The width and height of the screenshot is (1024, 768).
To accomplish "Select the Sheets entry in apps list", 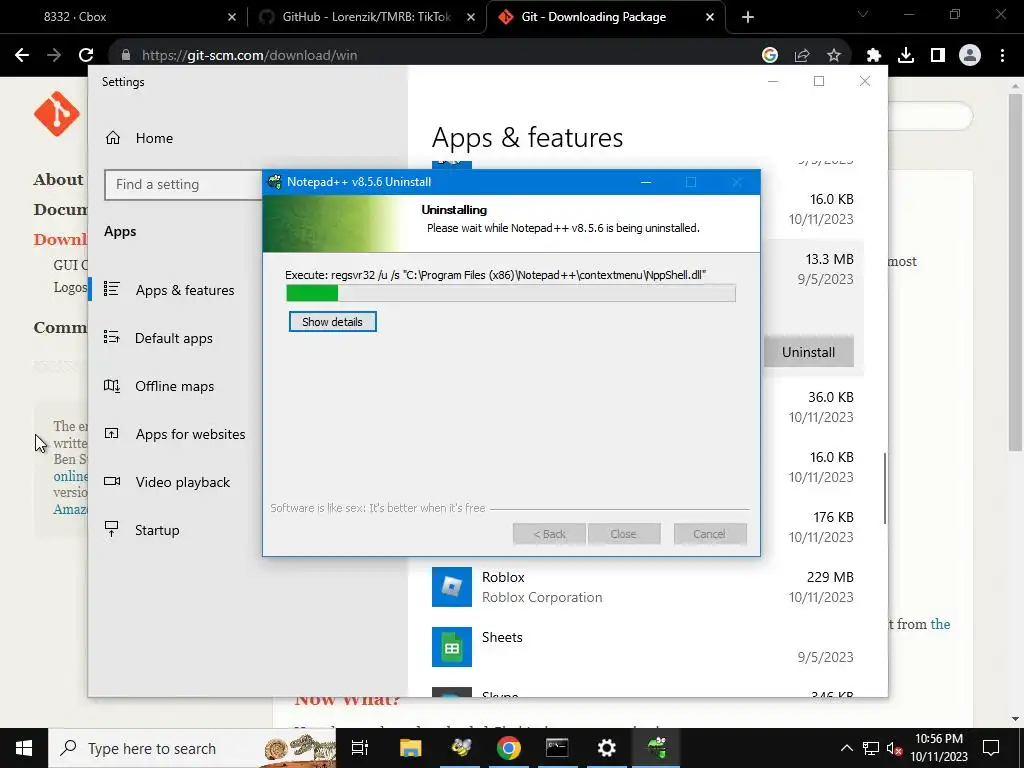I will tap(643, 647).
